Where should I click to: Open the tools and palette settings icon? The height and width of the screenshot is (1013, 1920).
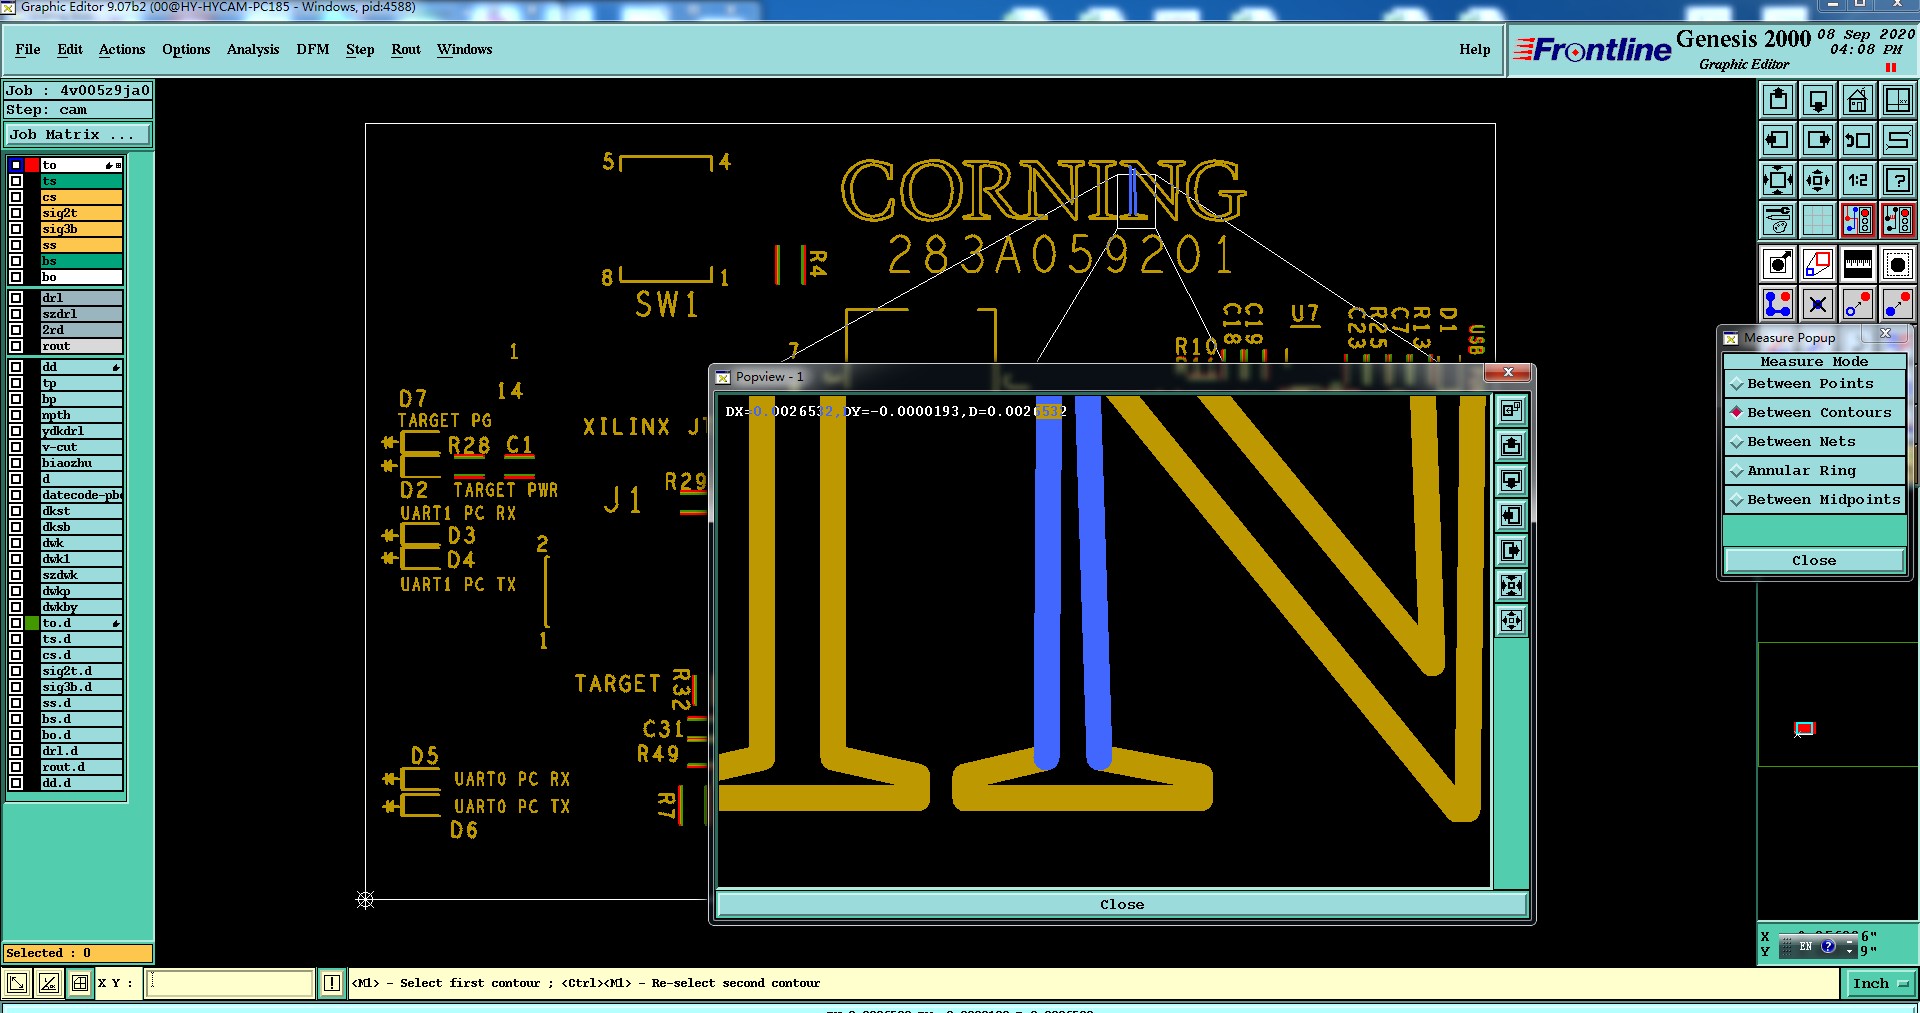1778,220
